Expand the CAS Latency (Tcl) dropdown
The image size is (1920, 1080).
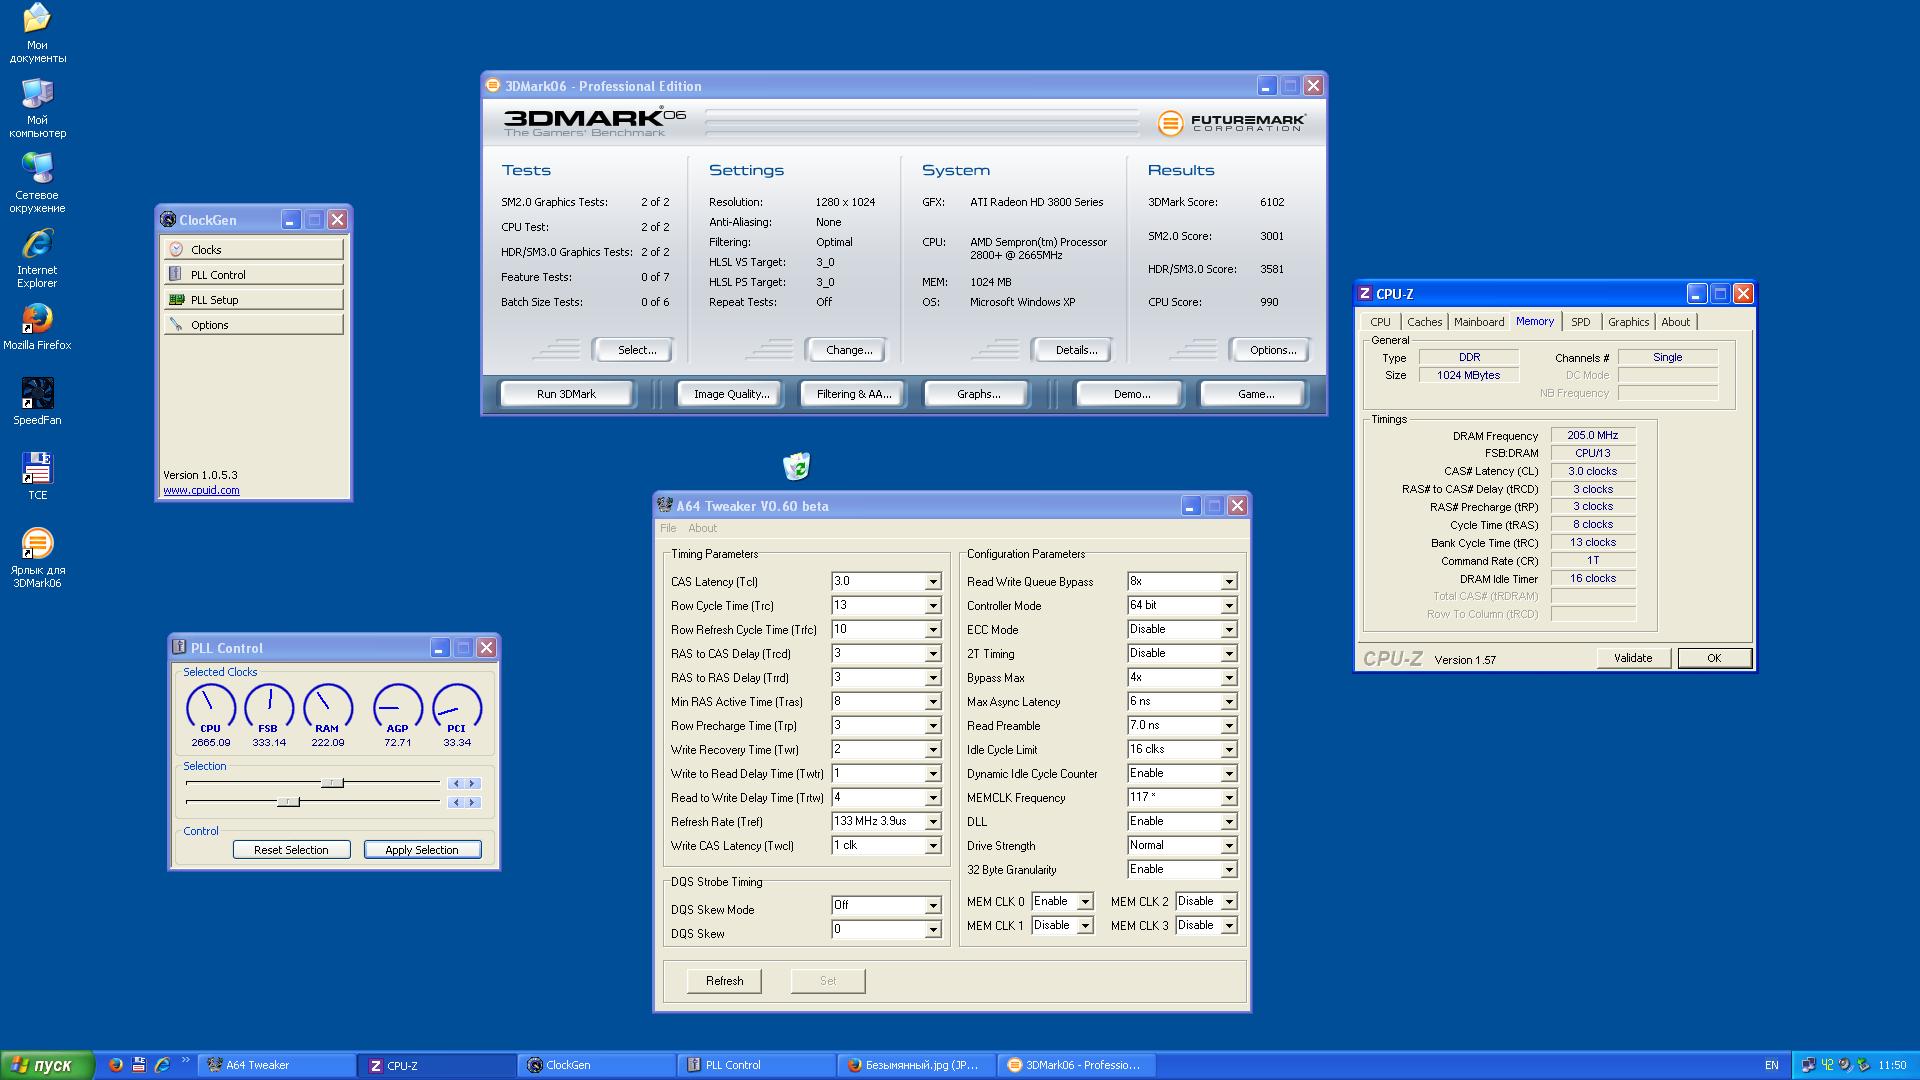(932, 582)
